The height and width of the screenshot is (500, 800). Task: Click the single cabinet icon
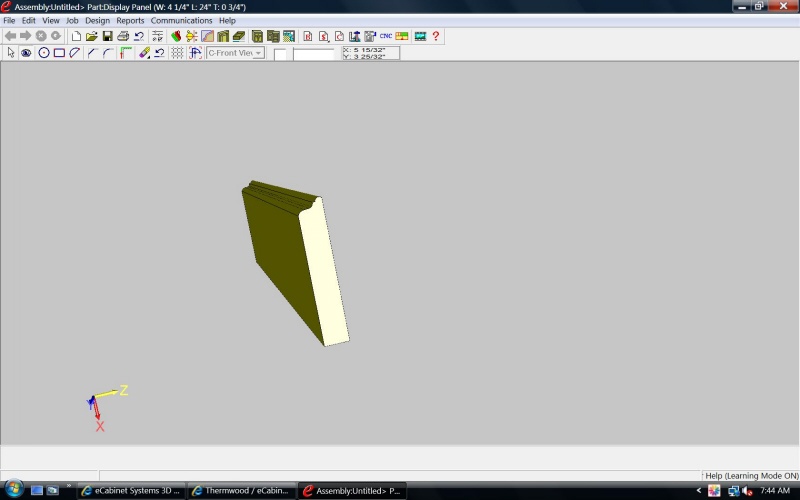[257, 36]
